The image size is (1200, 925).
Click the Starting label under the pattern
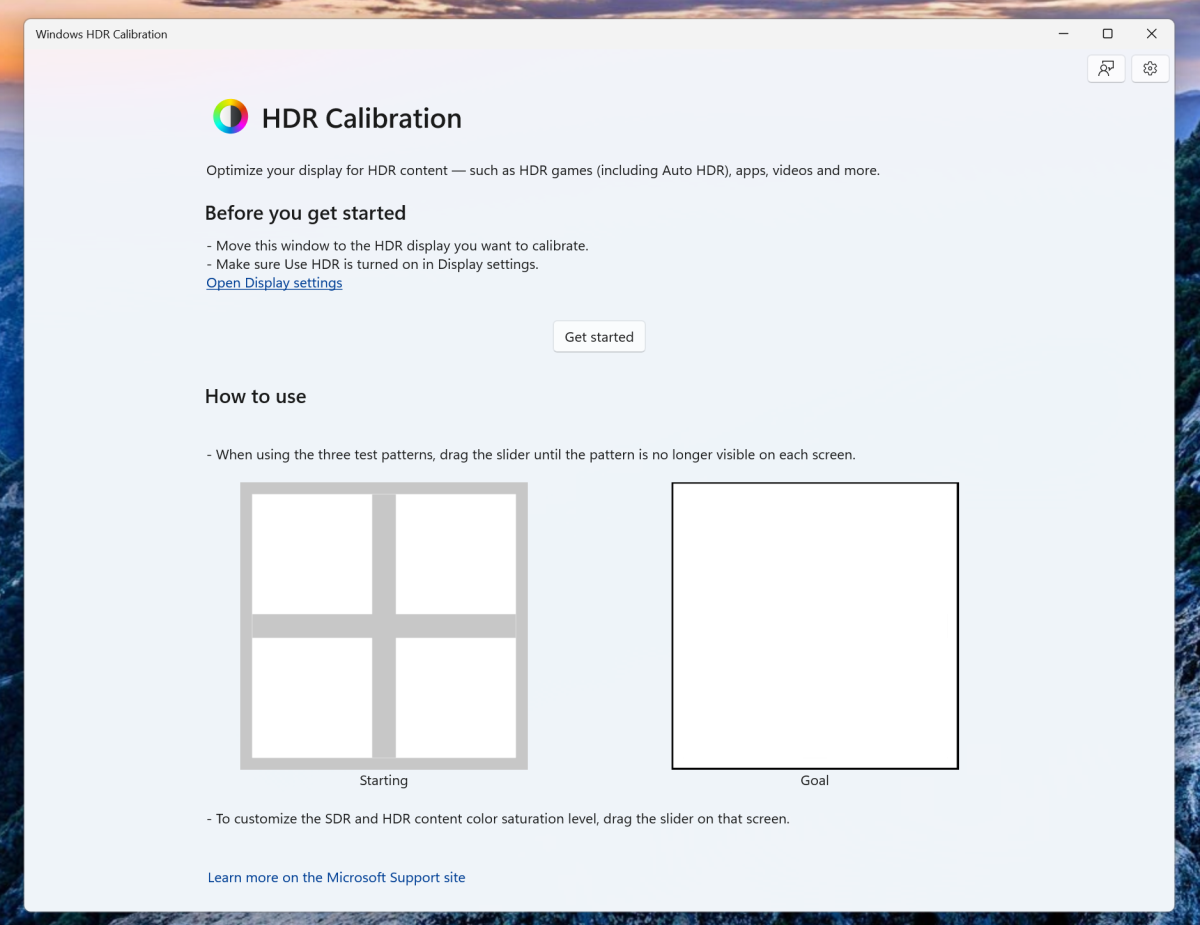(x=384, y=780)
